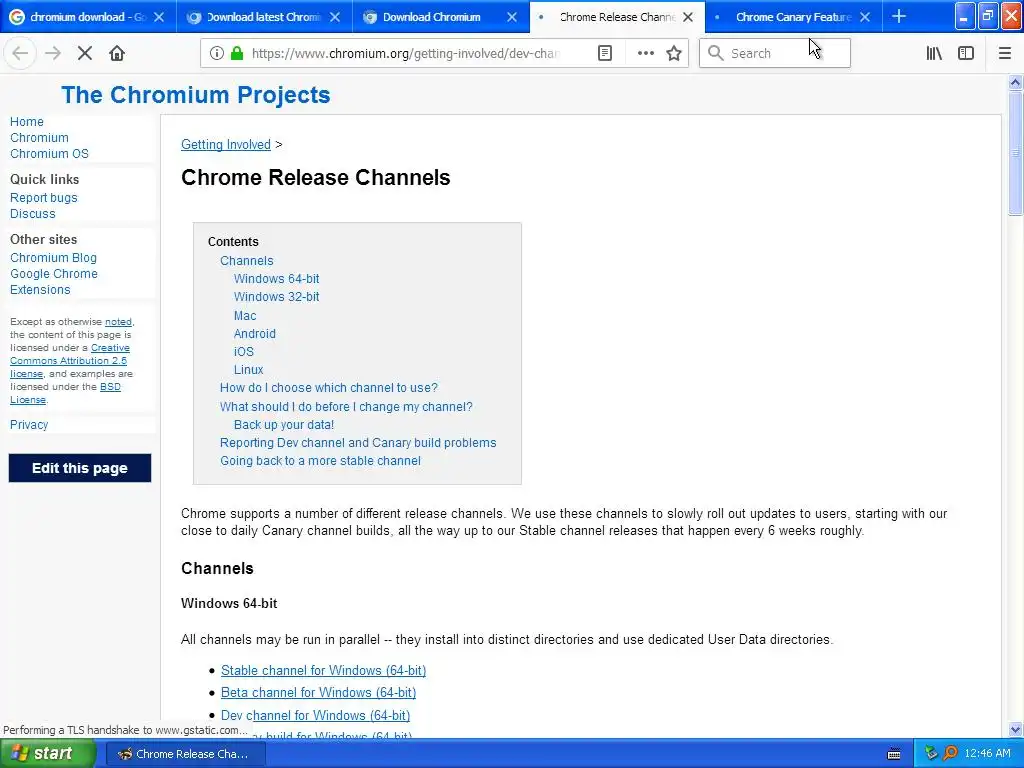Click the magnifier tray icon

950,754
